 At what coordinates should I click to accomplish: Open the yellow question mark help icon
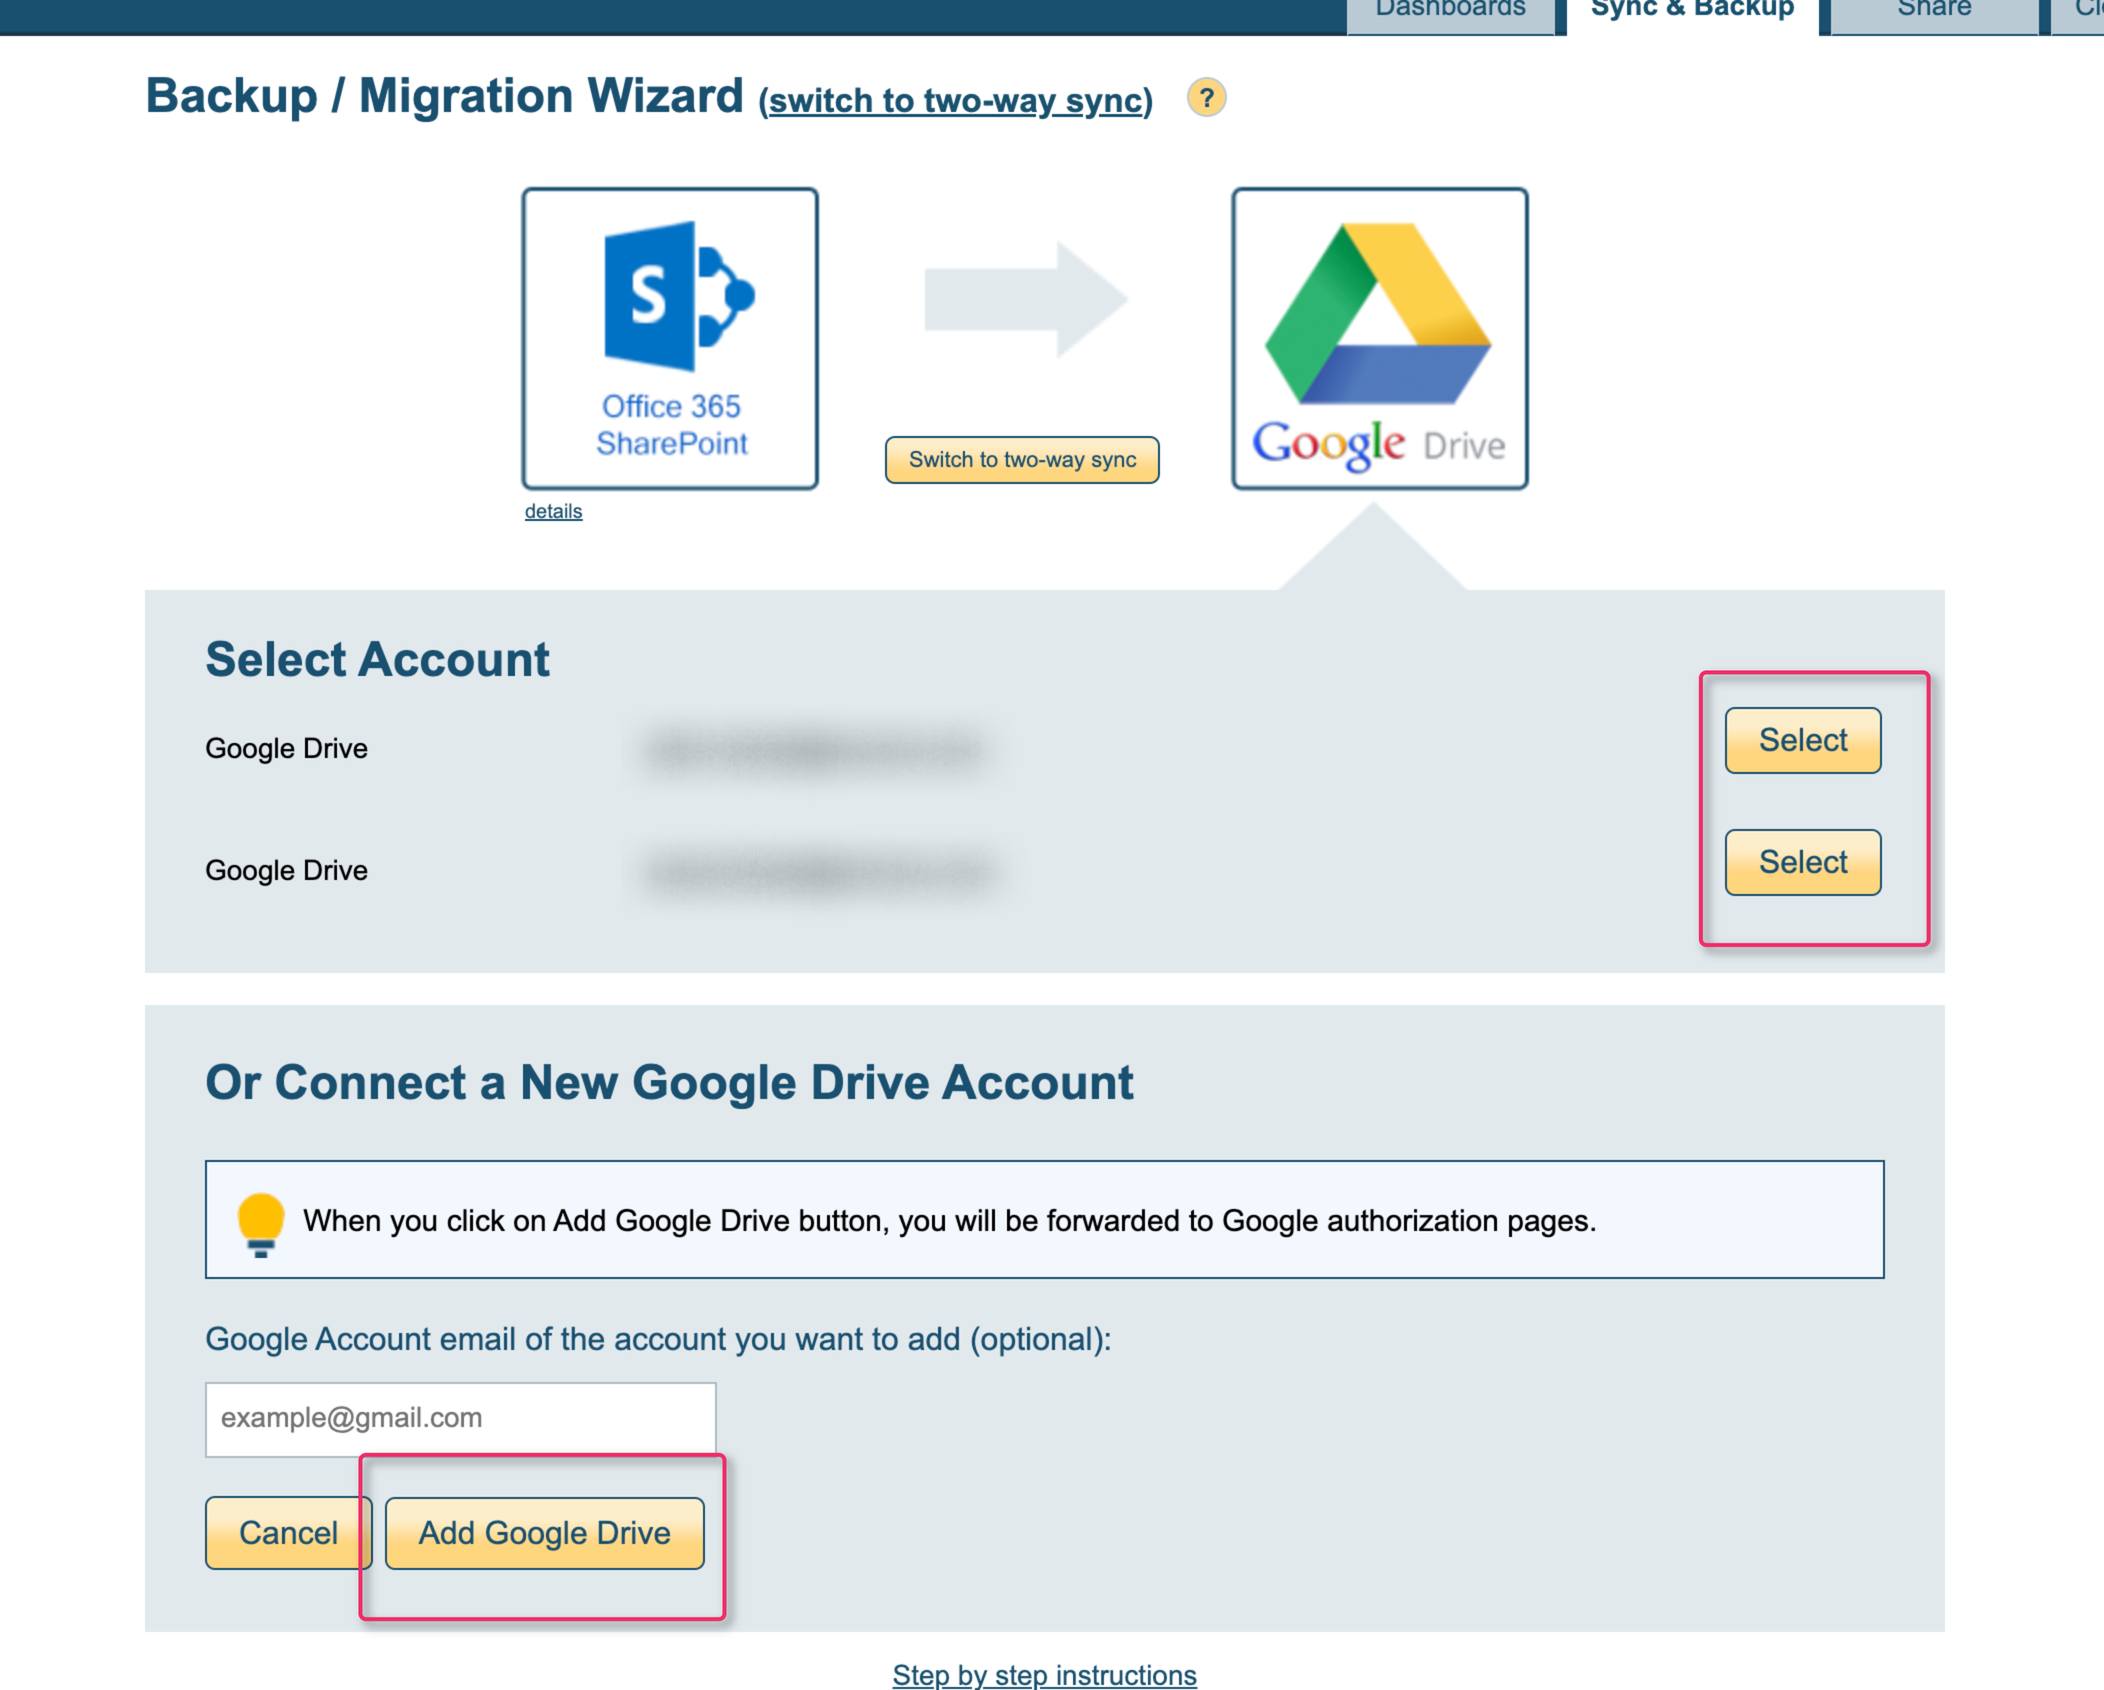(x=1206, y=98)
